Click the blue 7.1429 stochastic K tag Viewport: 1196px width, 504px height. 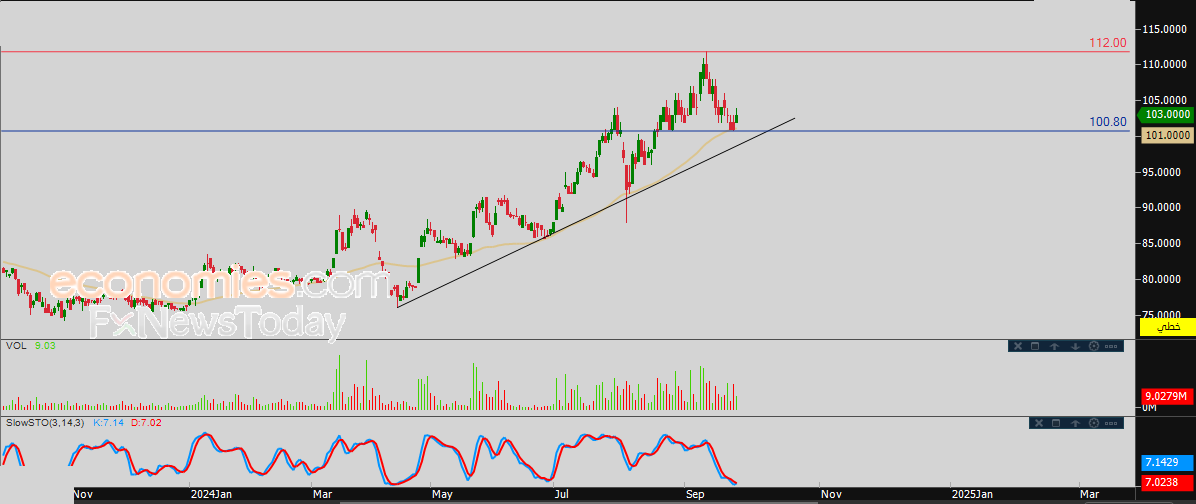coord(1165,463)
